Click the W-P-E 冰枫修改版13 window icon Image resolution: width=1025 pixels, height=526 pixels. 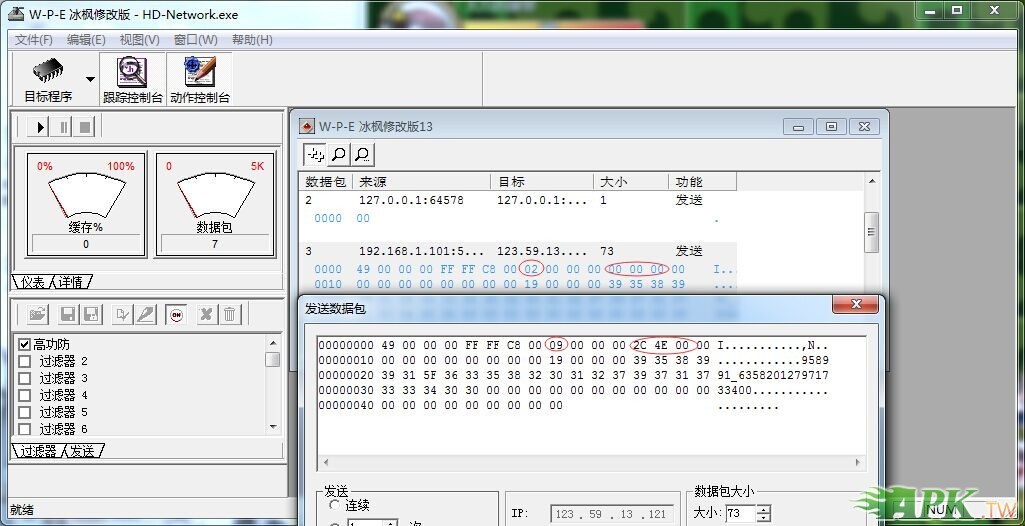305,126
